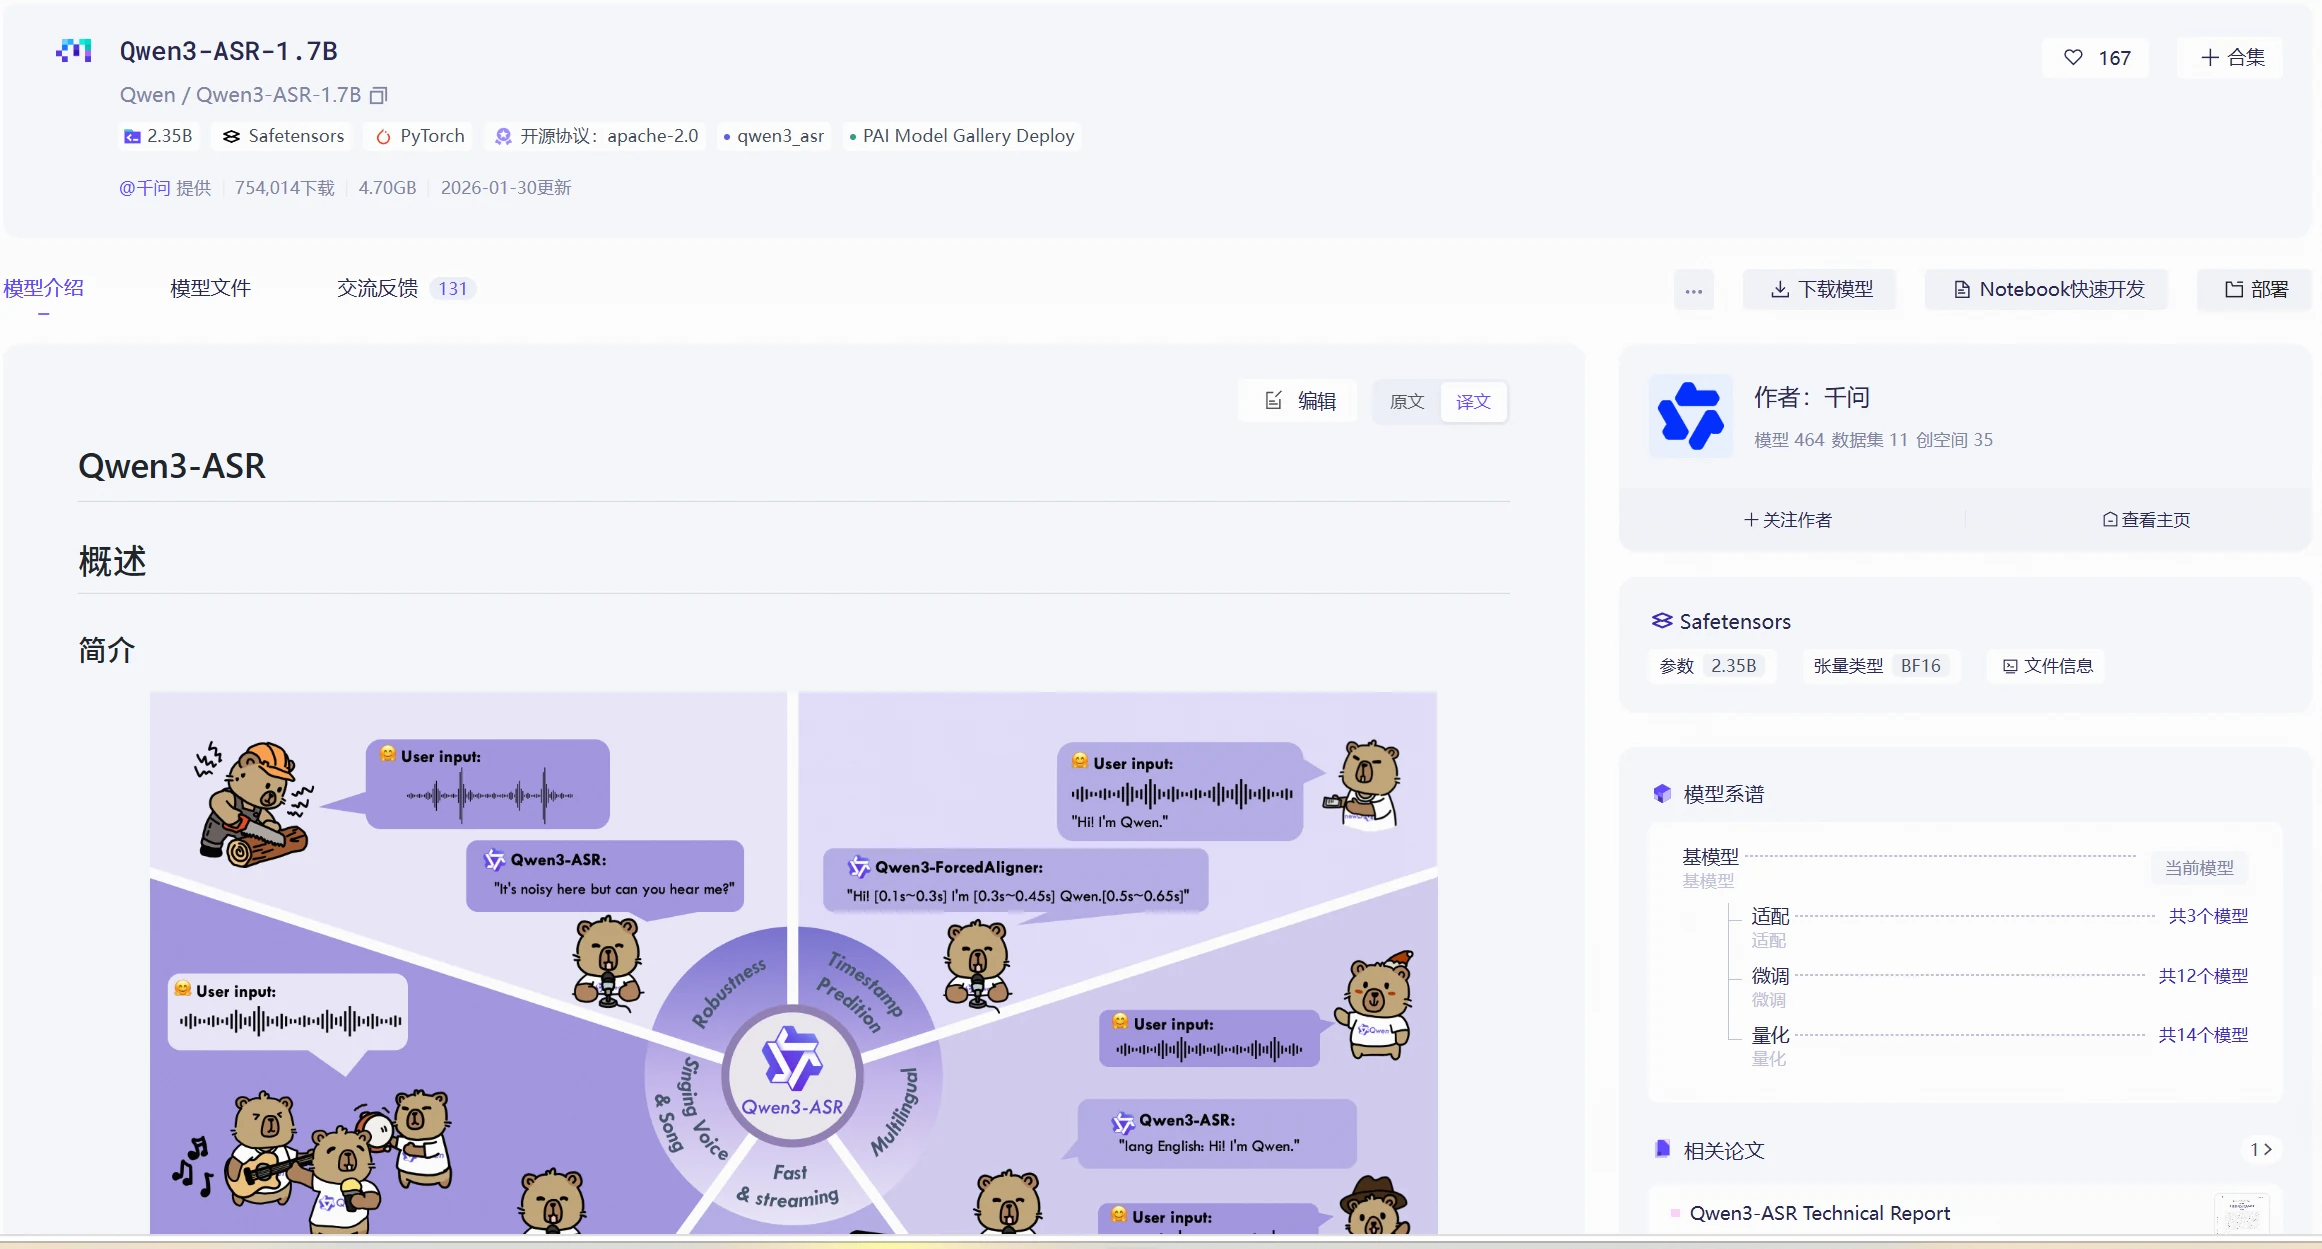Click the 编辑 edit pencil icon
Viewport: 2322px width, 1249px height.
[x=1273, y=400]
